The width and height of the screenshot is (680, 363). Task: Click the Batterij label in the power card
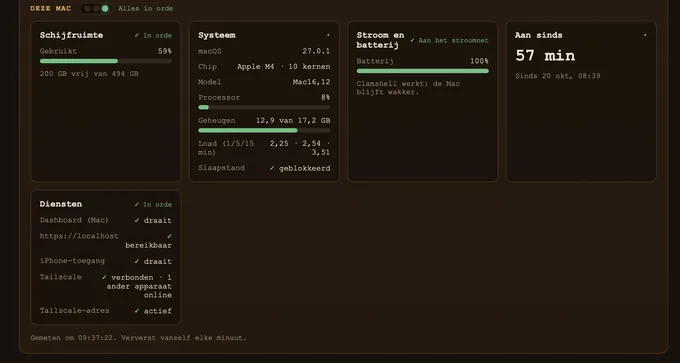click(x=375, y=61)
